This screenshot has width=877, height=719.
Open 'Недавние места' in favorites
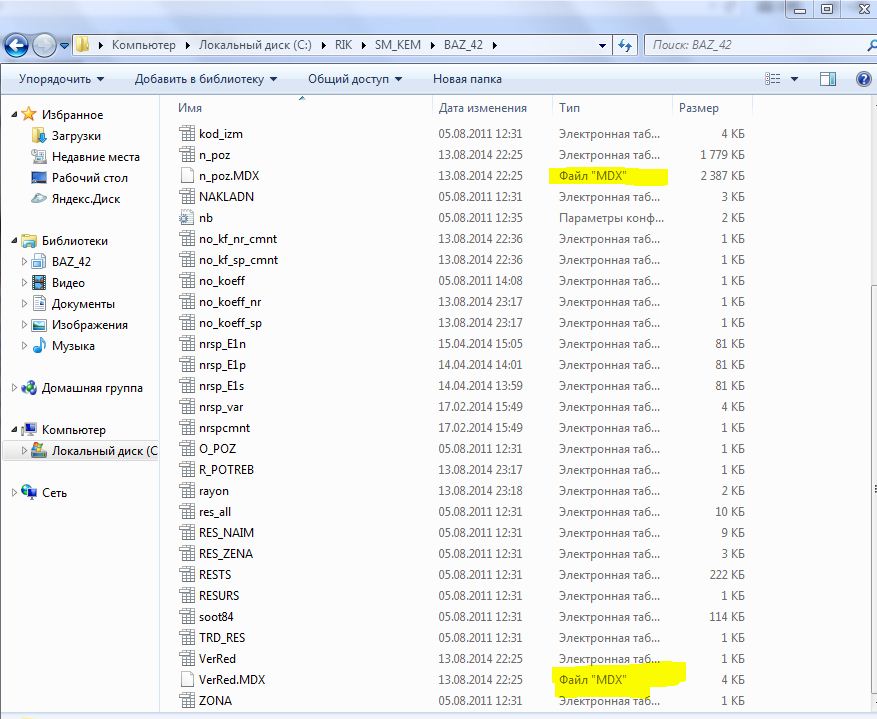(x=96, y=157)
